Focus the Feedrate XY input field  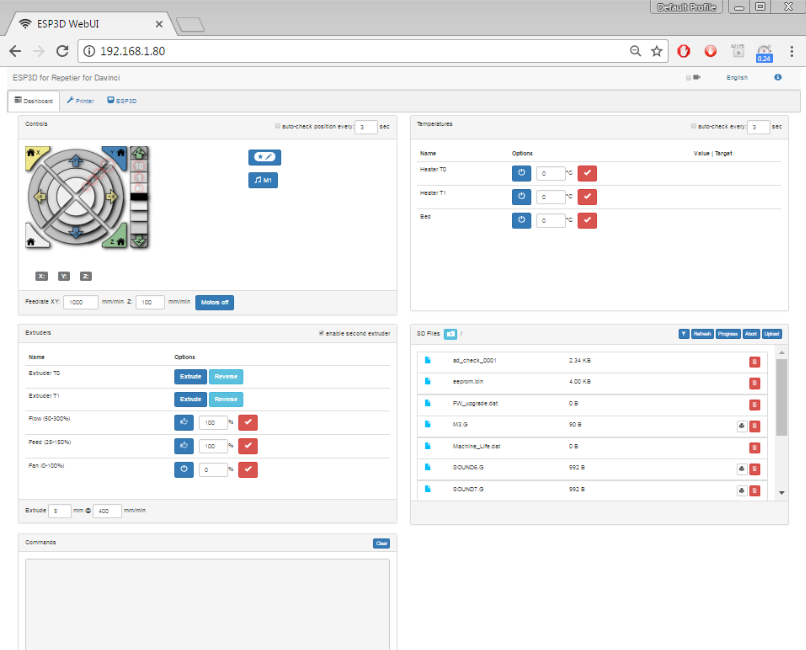[81, 302]
